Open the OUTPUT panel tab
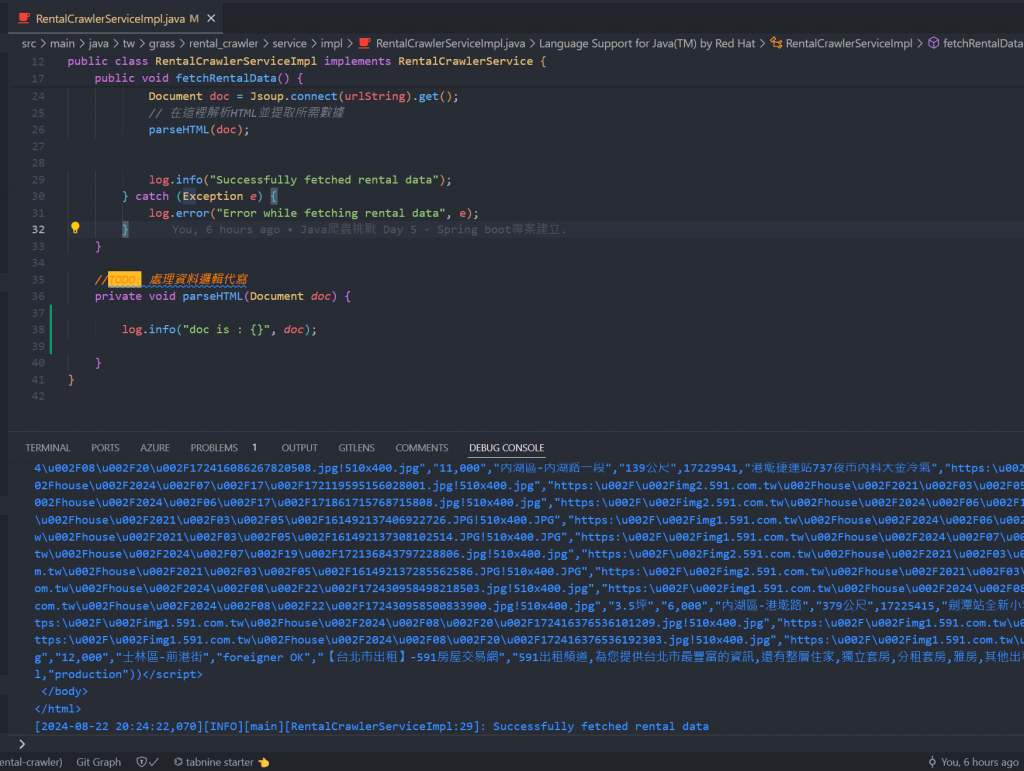Image resolution: width=1024 pixels, height=771 pixels. [x=300, y=448]
